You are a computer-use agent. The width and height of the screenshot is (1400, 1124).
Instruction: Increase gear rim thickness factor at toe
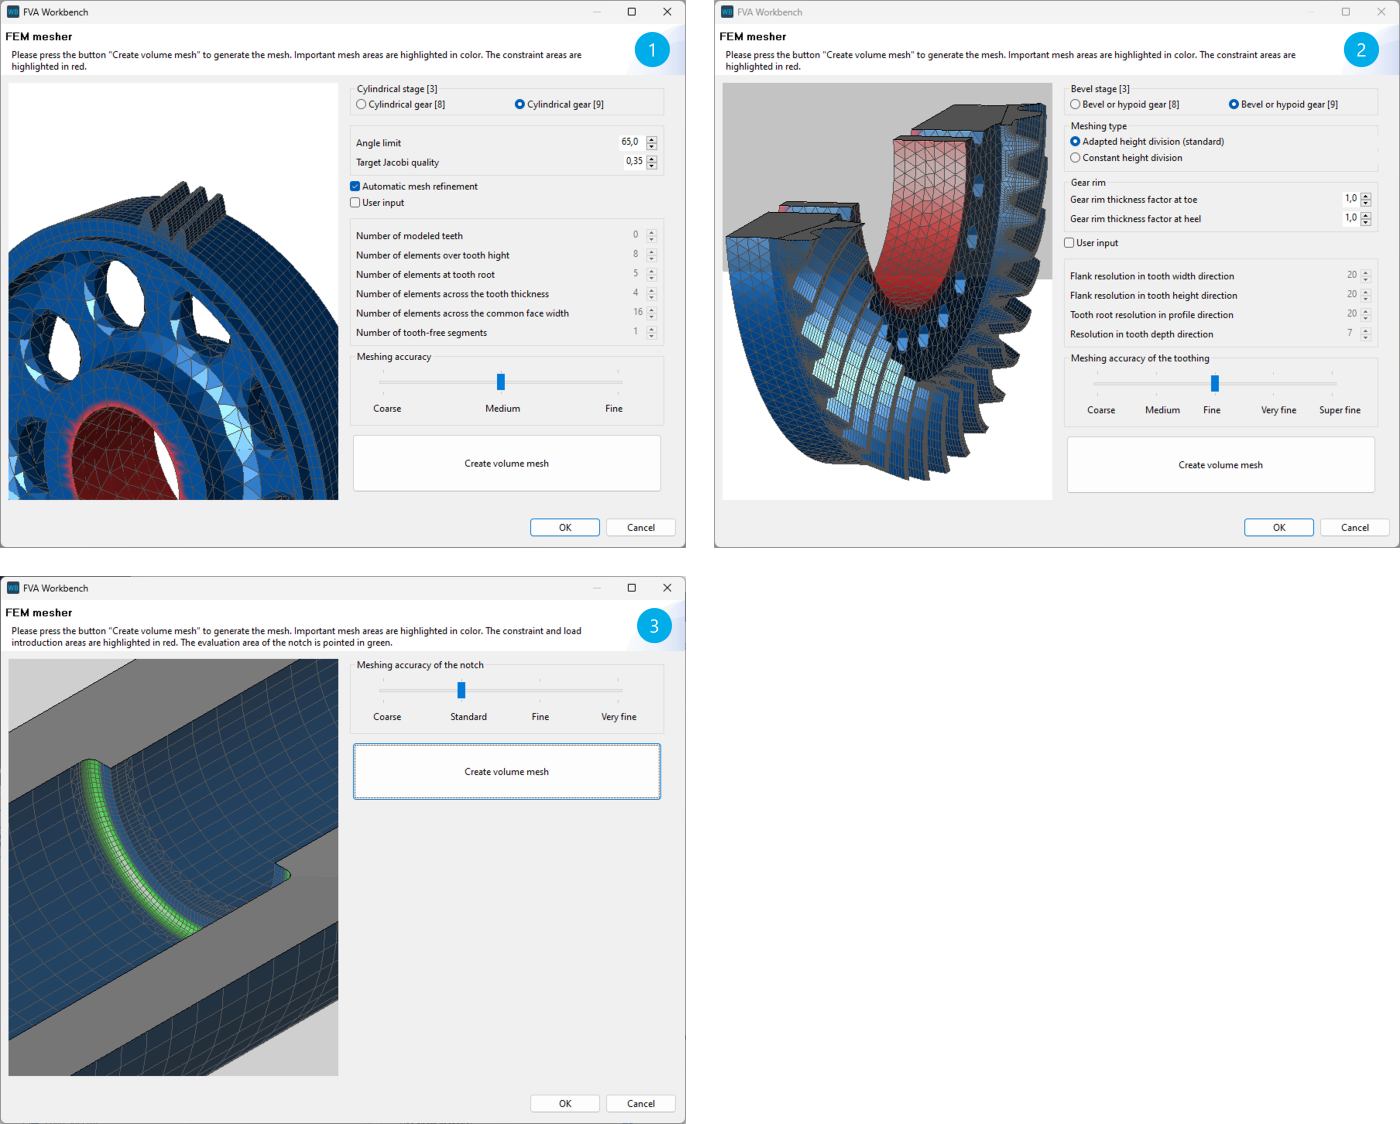(1365, 194)
